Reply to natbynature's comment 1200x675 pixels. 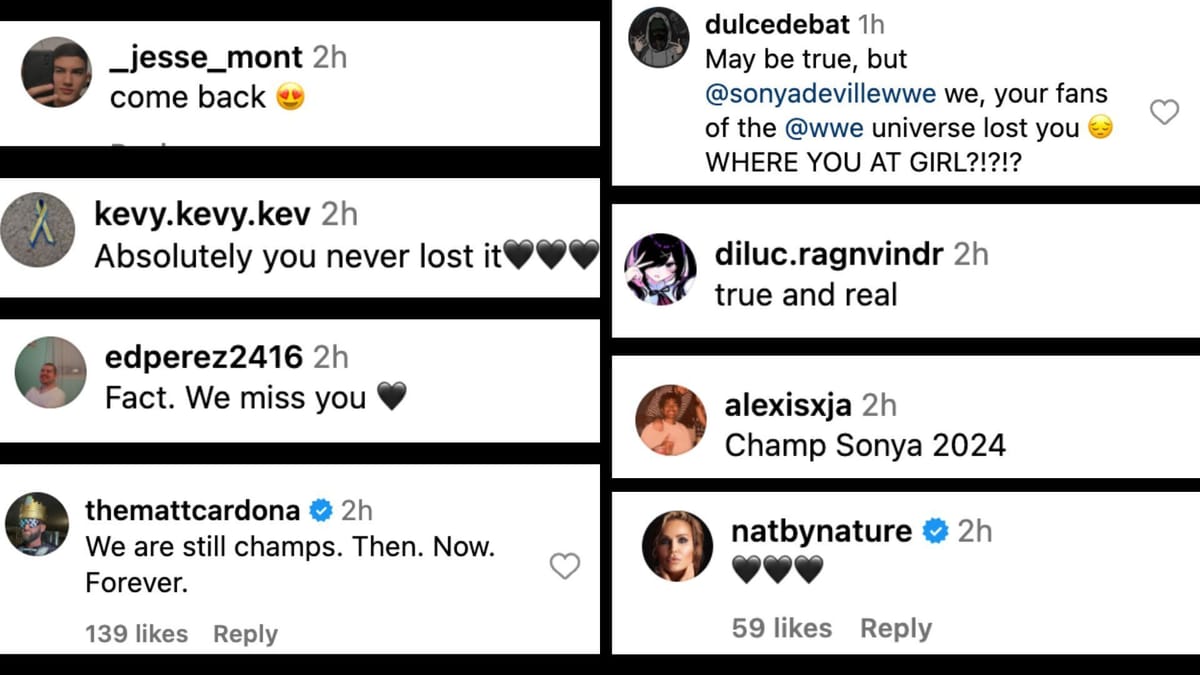(896, 628)
